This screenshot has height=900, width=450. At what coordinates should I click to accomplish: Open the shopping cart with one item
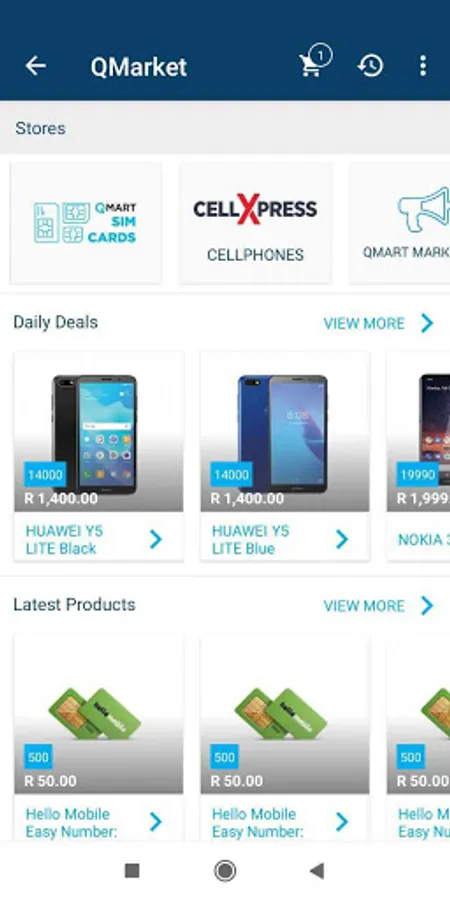click(315, 63)
